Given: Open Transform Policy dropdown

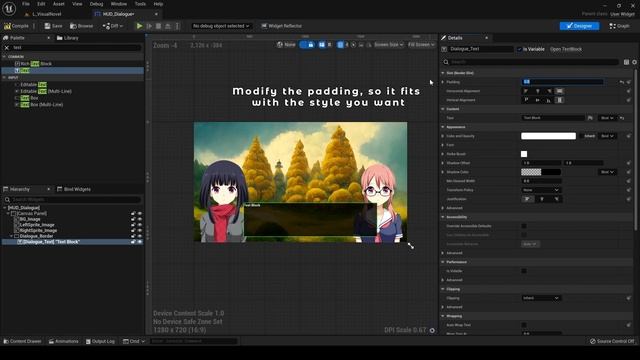Looking at the screenshot, I should [541, 190].
